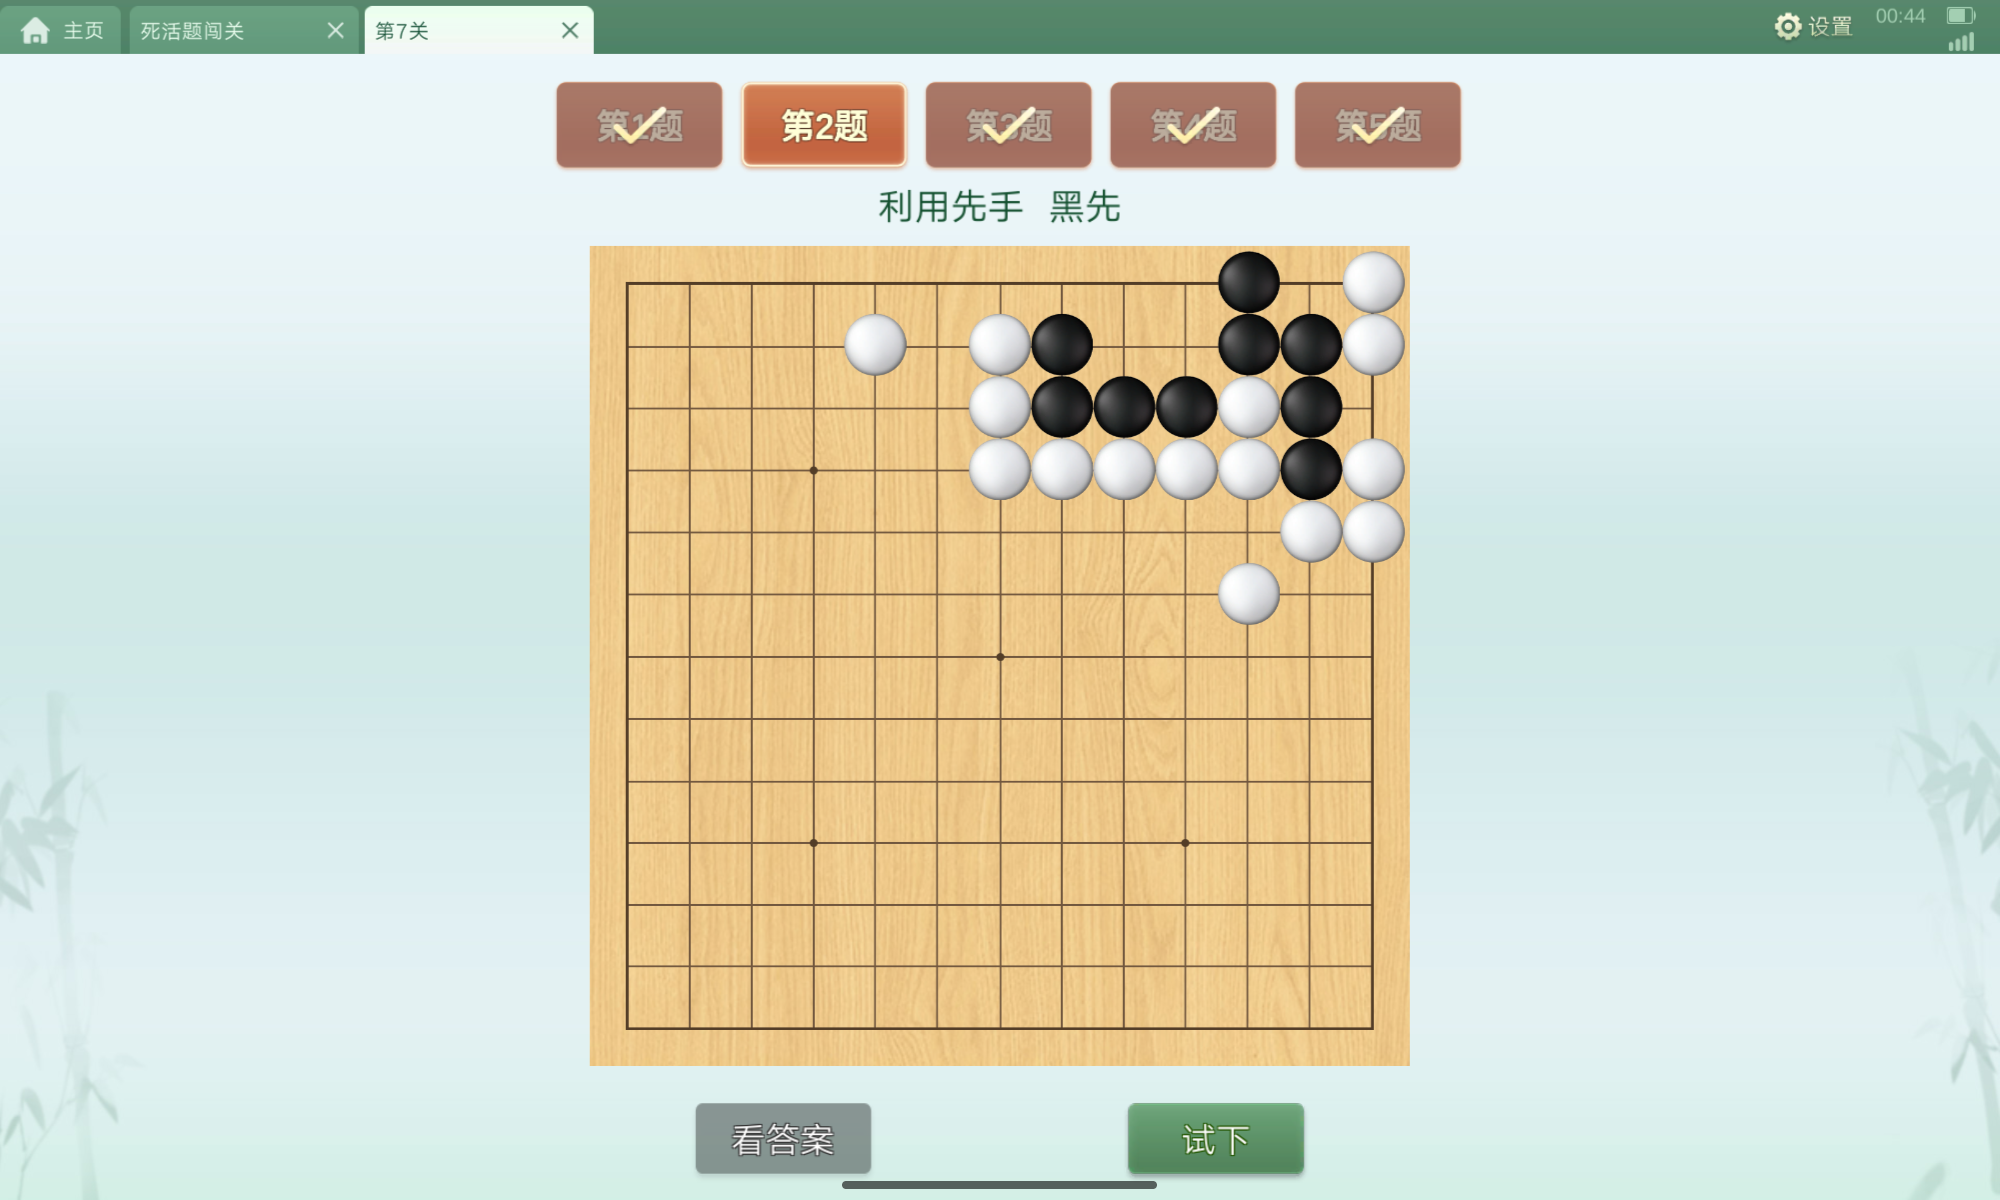This screenshot has height=1200, width=2000.
Task: Close the 死活题闯关 tab
Action: pyautogui.click(x=336, y=31)
